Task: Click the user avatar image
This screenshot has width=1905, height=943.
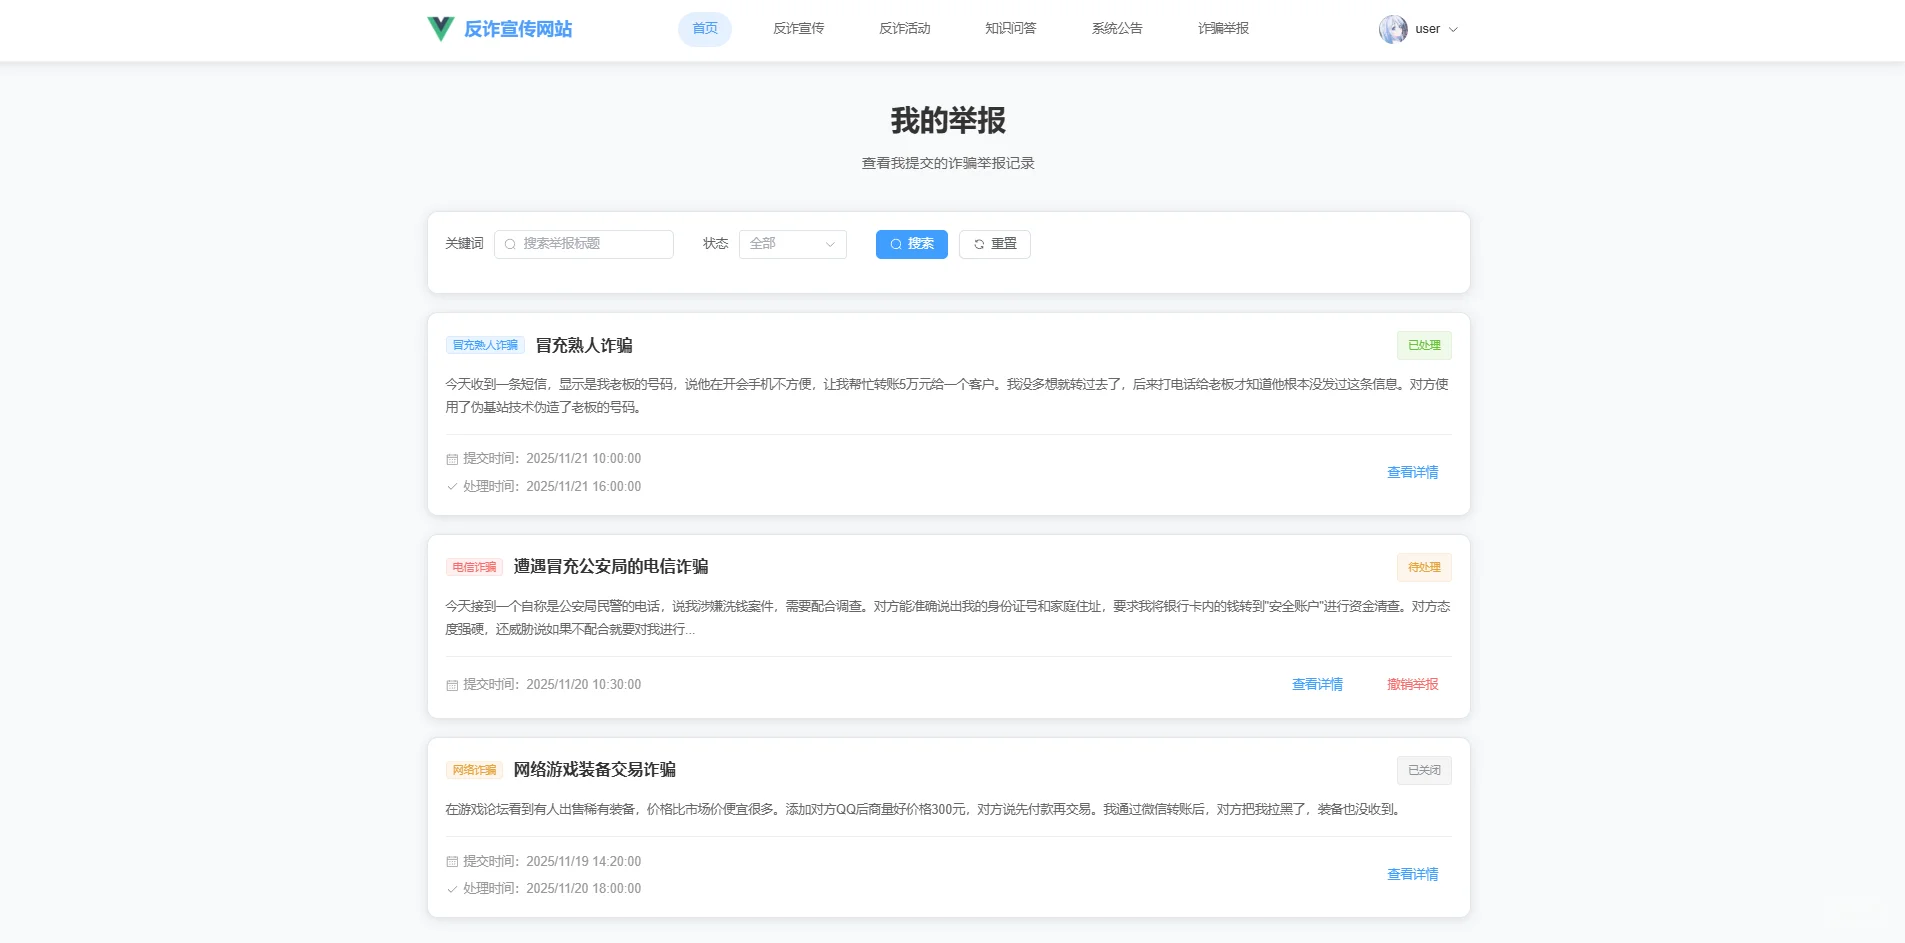Action: (1393, 29)
